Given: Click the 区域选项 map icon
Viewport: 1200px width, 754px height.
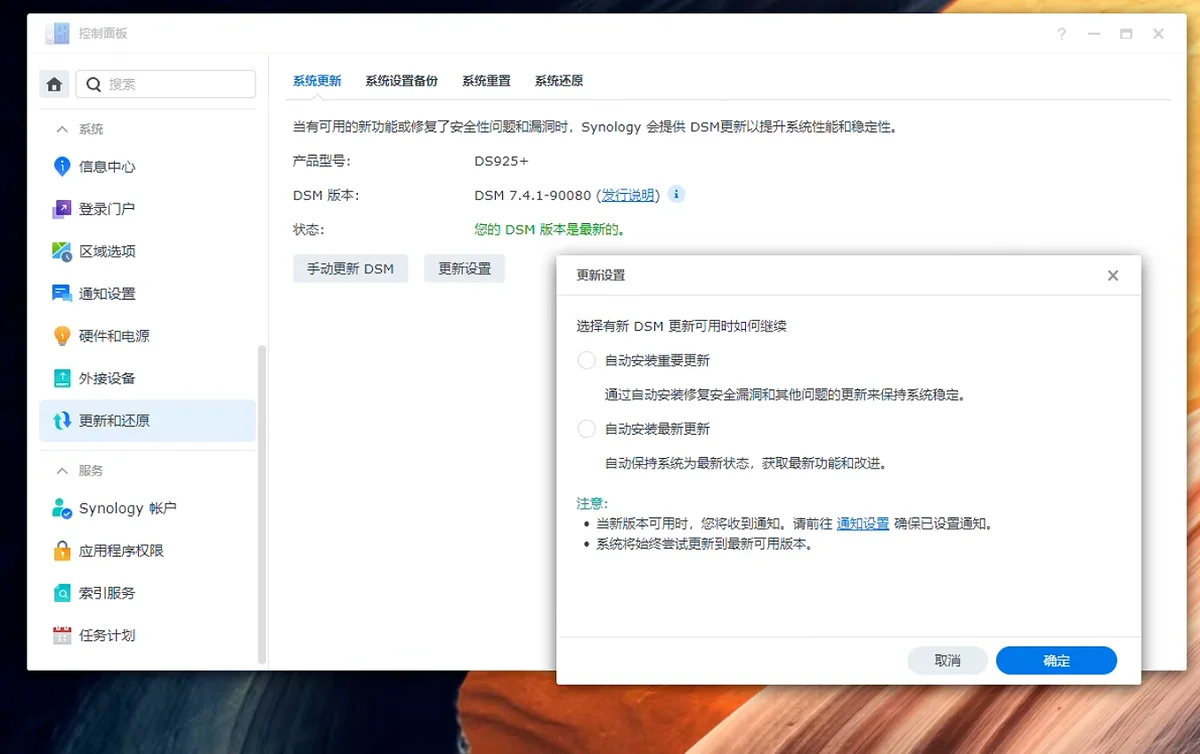Looking at the screenshot, I should click(x=61, y=251).
